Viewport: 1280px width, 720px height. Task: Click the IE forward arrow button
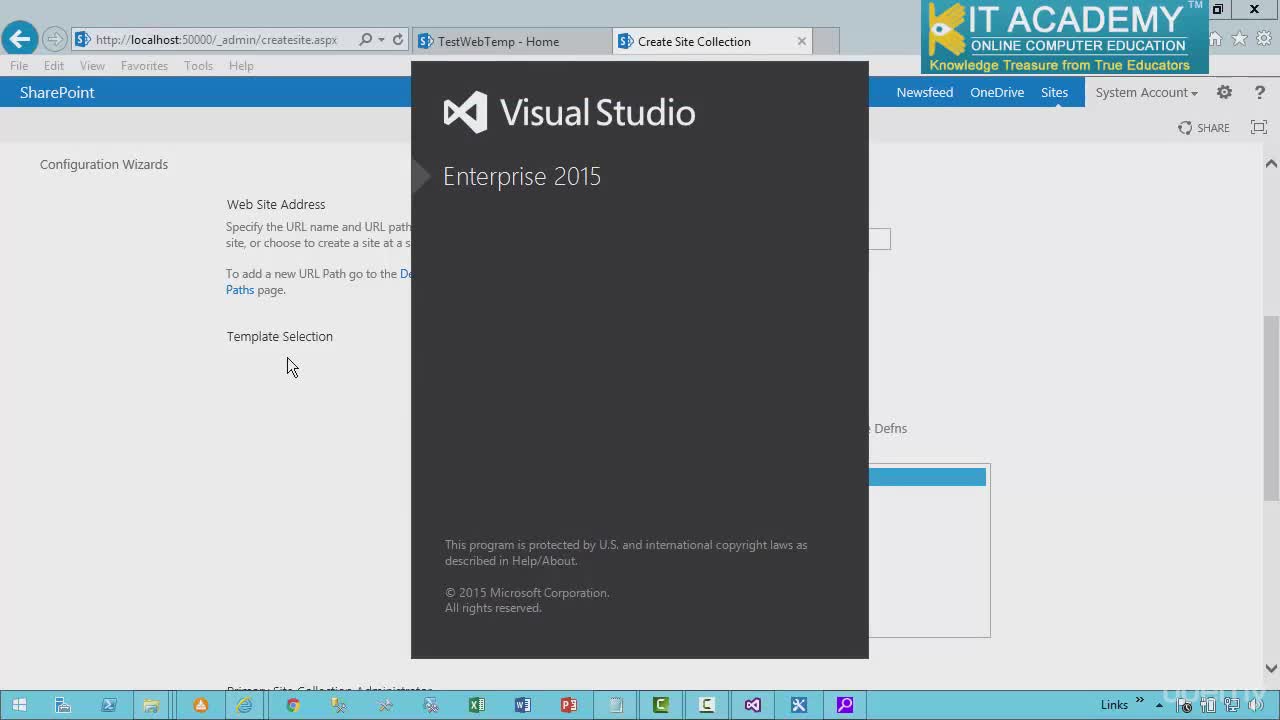54,40
